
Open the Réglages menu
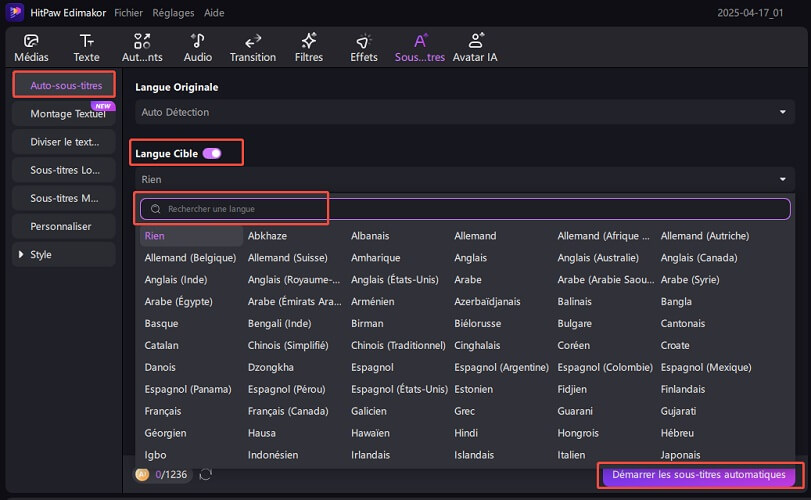(x=174, y=14)
